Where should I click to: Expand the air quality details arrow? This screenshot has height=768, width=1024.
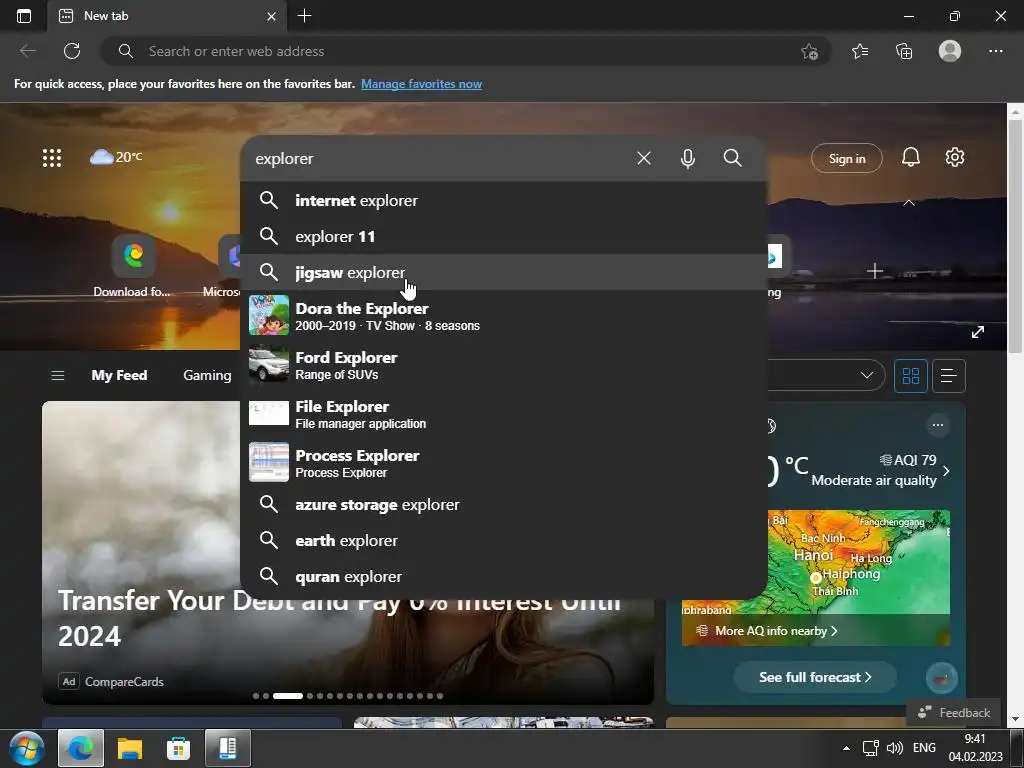(x=946, y=471)
